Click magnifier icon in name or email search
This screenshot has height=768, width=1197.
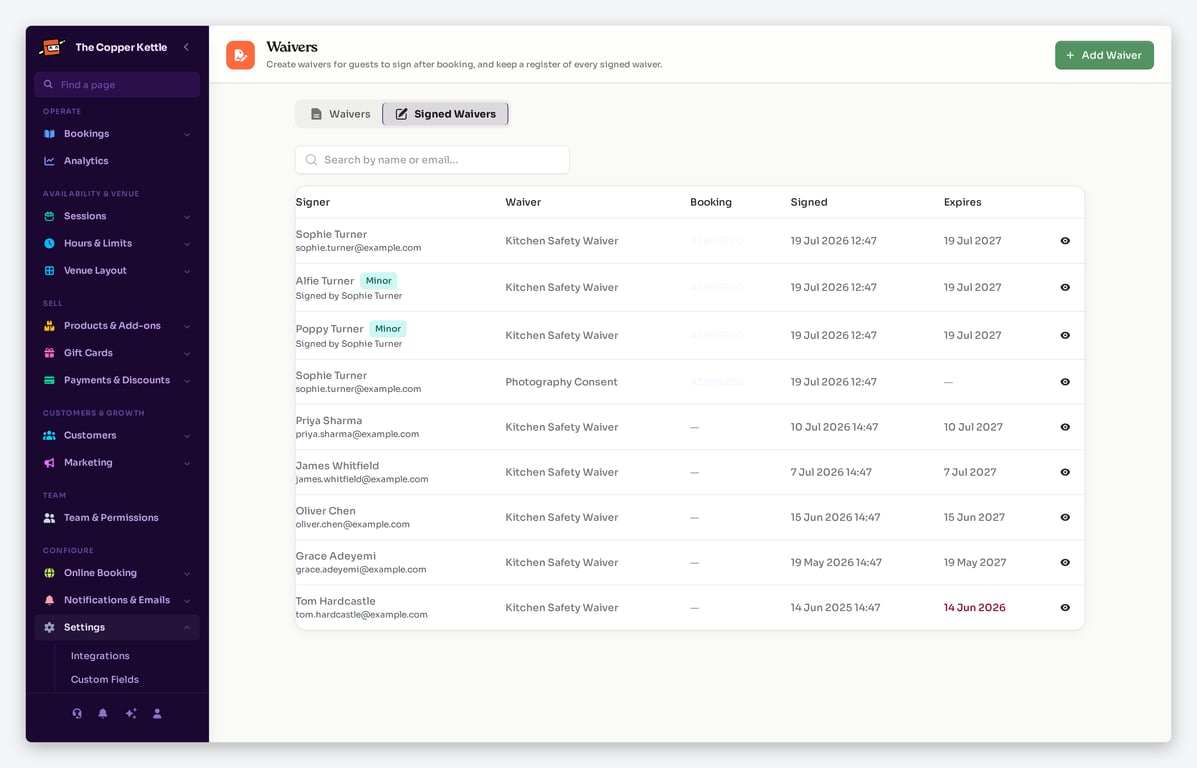click(x=311, y=160)
